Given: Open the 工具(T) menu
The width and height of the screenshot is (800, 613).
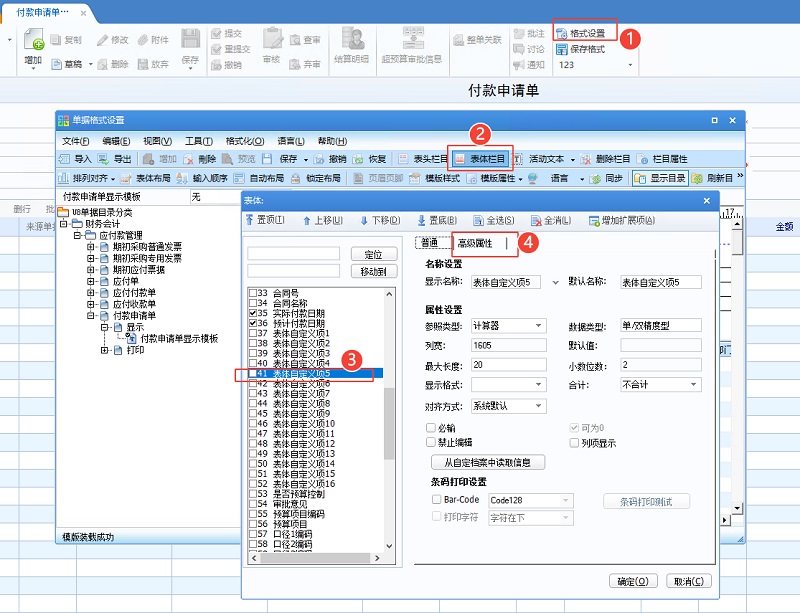Looking at the screenshot, I should point(198,141).
